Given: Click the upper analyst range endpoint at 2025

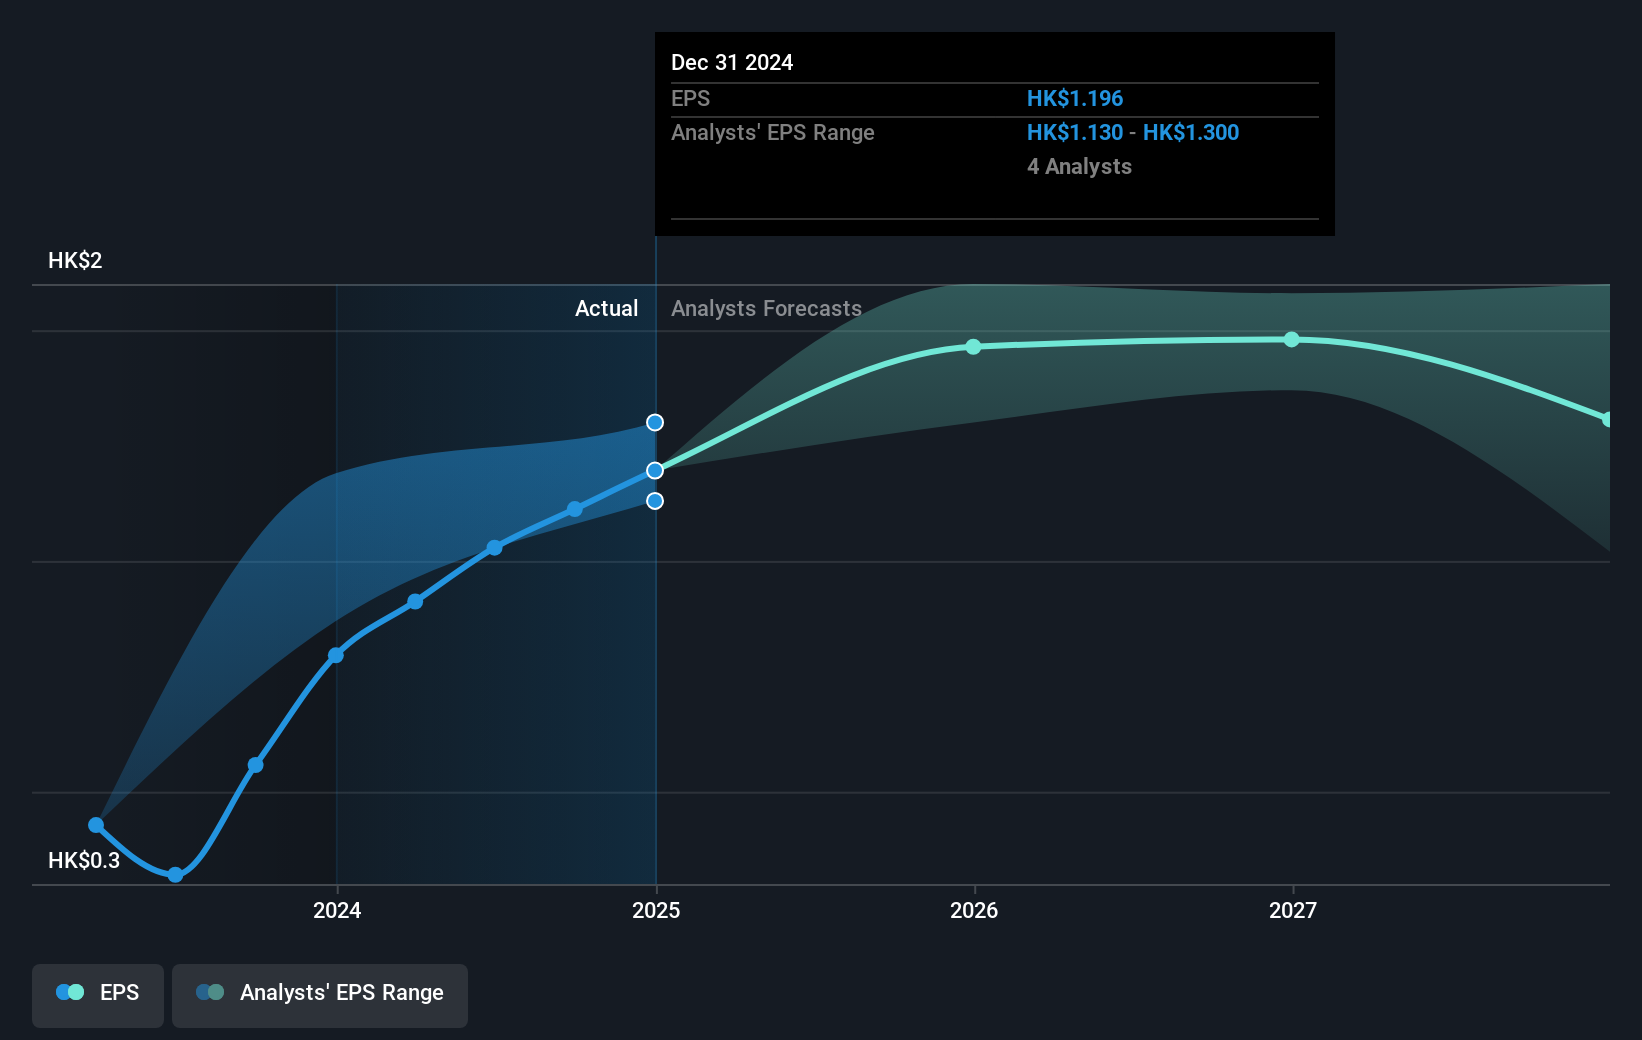Looking at the screenshot, I should (x=655, y=422).
